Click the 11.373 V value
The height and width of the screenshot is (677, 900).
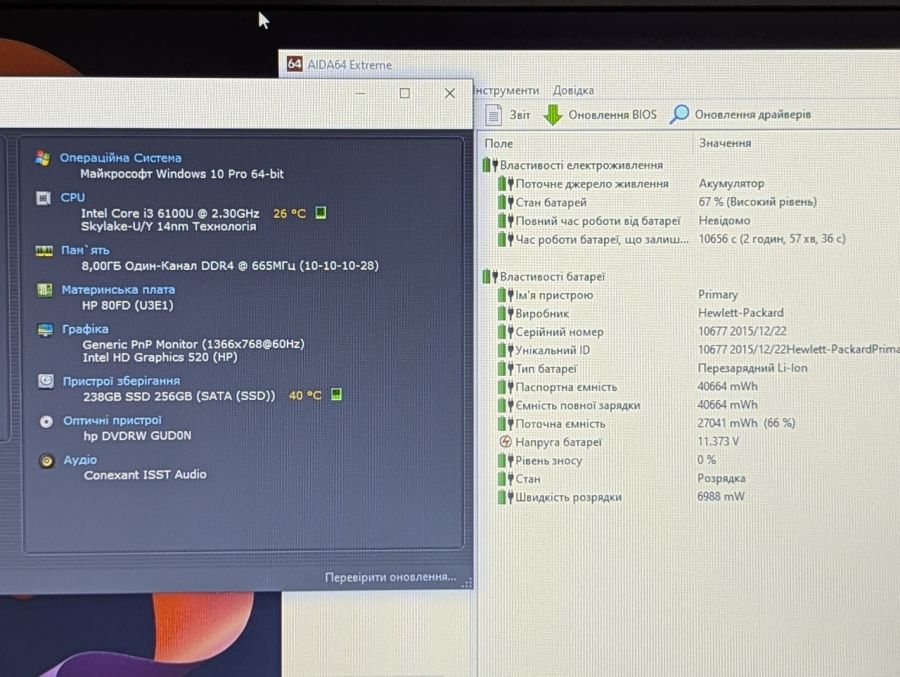718,442
